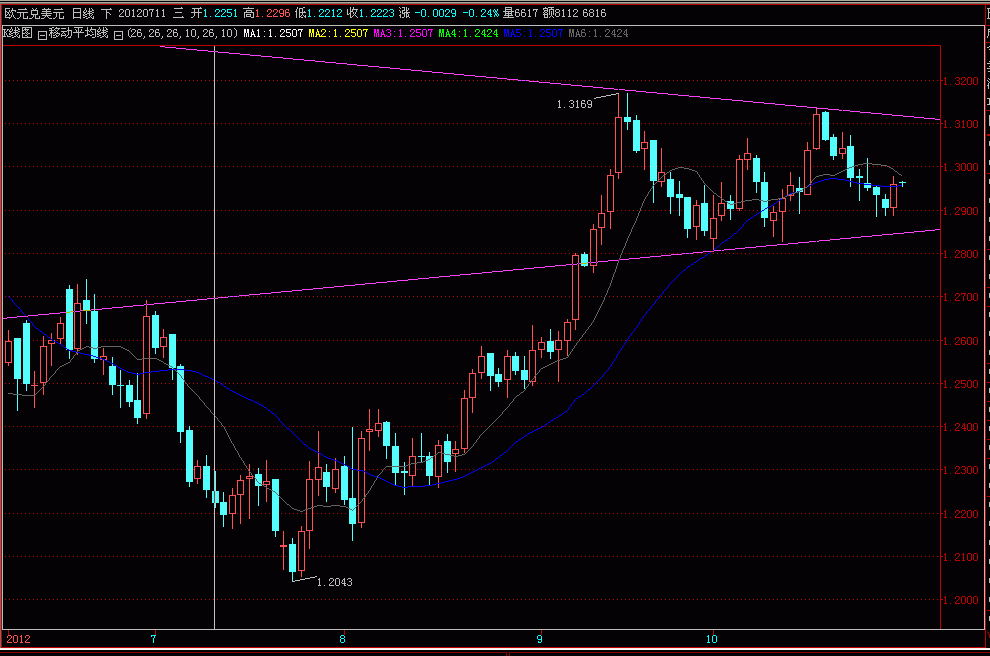The image size is (990, 656).
Task: Click the low price 1.2212
Action: coord(325,13)
